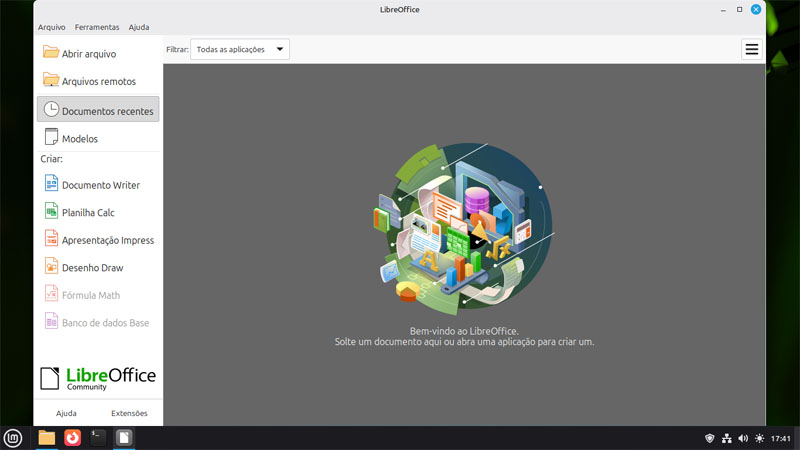This screenshot has width=800, height=450.
Task: Click the Modelos template icon
Action: coord(51,137)
